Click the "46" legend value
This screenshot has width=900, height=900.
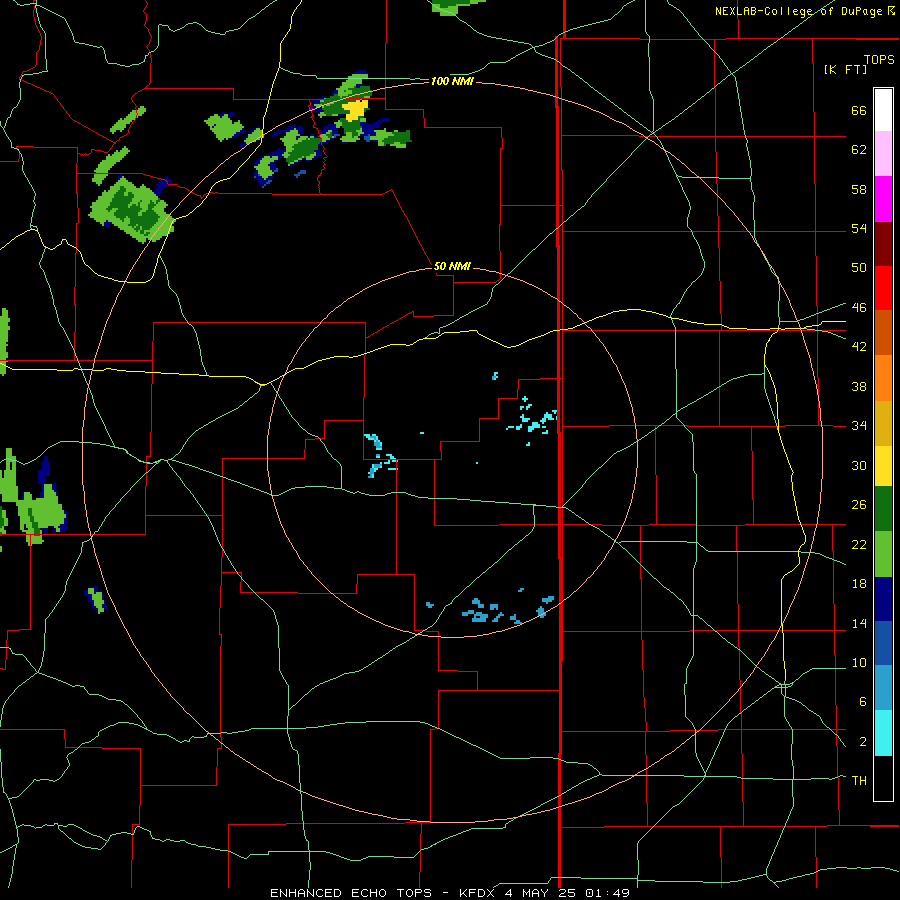[859, 307]
